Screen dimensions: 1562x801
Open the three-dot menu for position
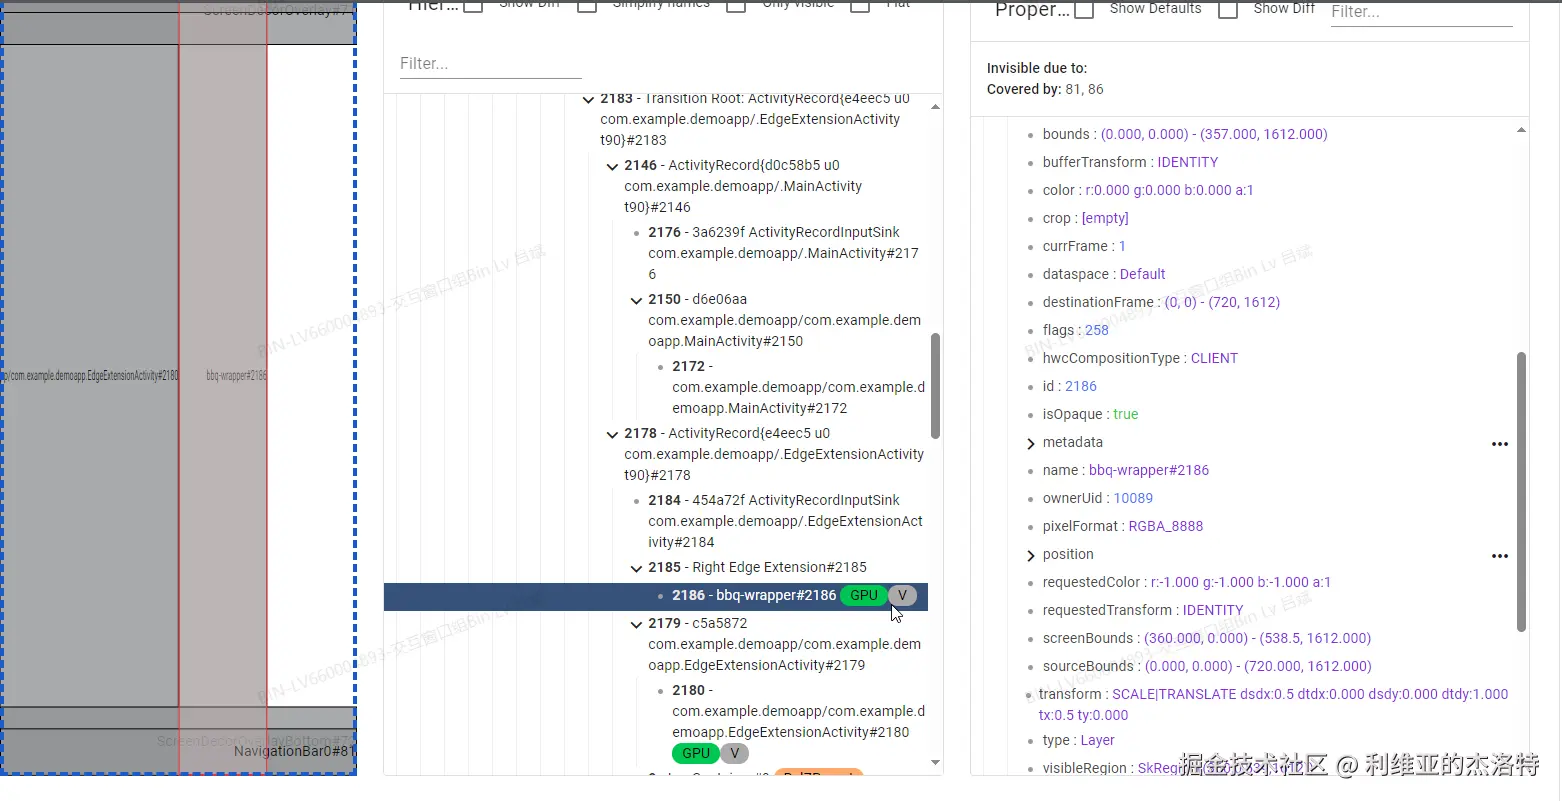coord(1500,556)
